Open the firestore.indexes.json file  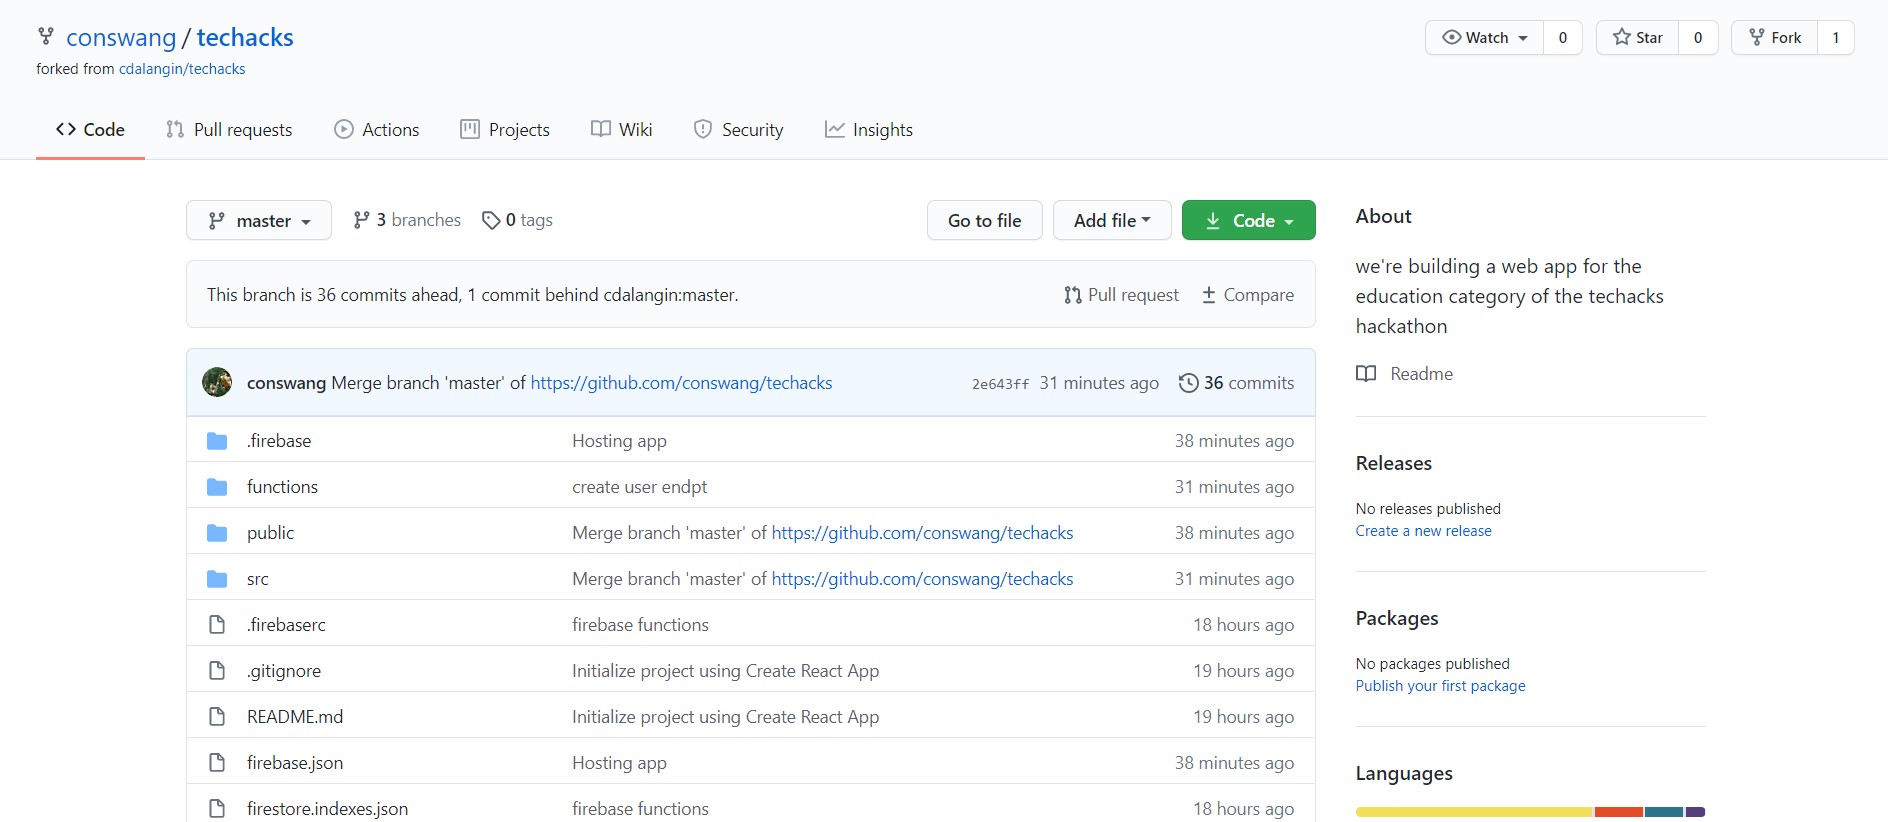coord(327,808)
